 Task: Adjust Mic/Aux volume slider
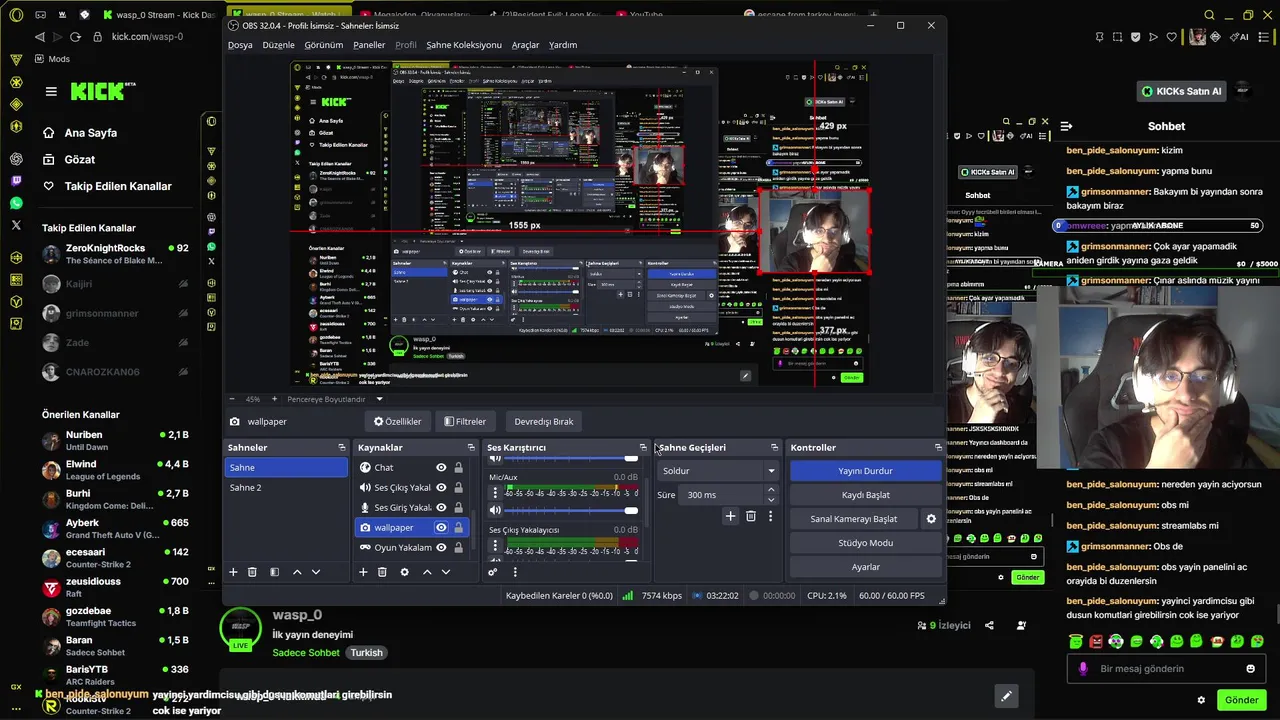click(572, 511)
